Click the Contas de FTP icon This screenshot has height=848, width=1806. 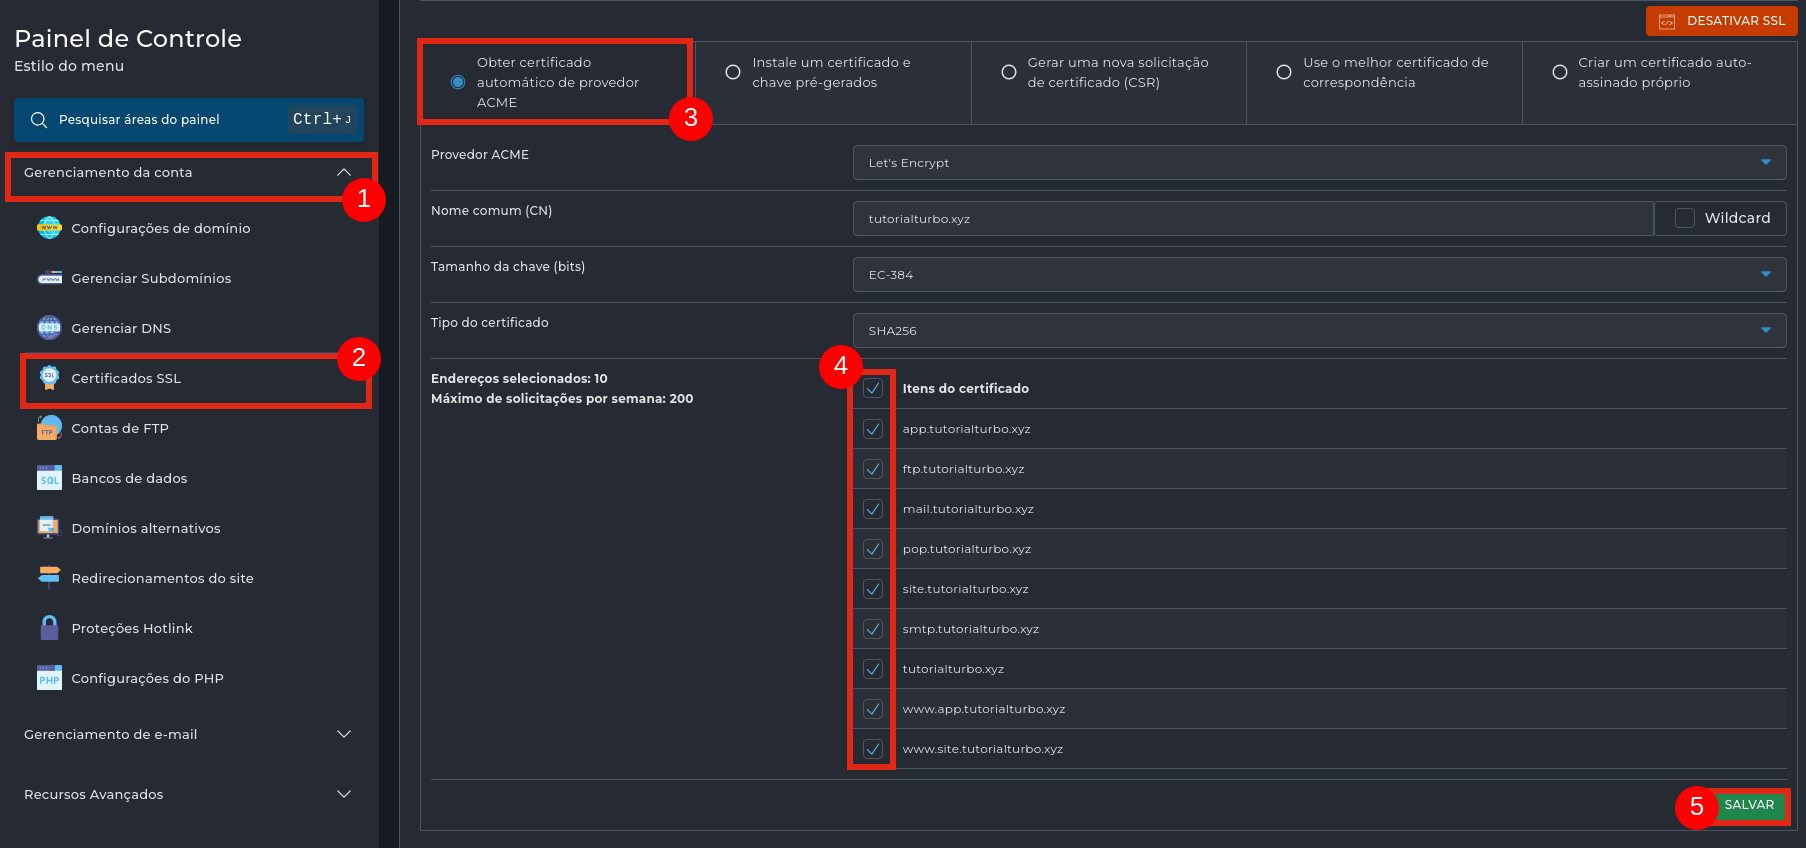[x=49, y=428]
